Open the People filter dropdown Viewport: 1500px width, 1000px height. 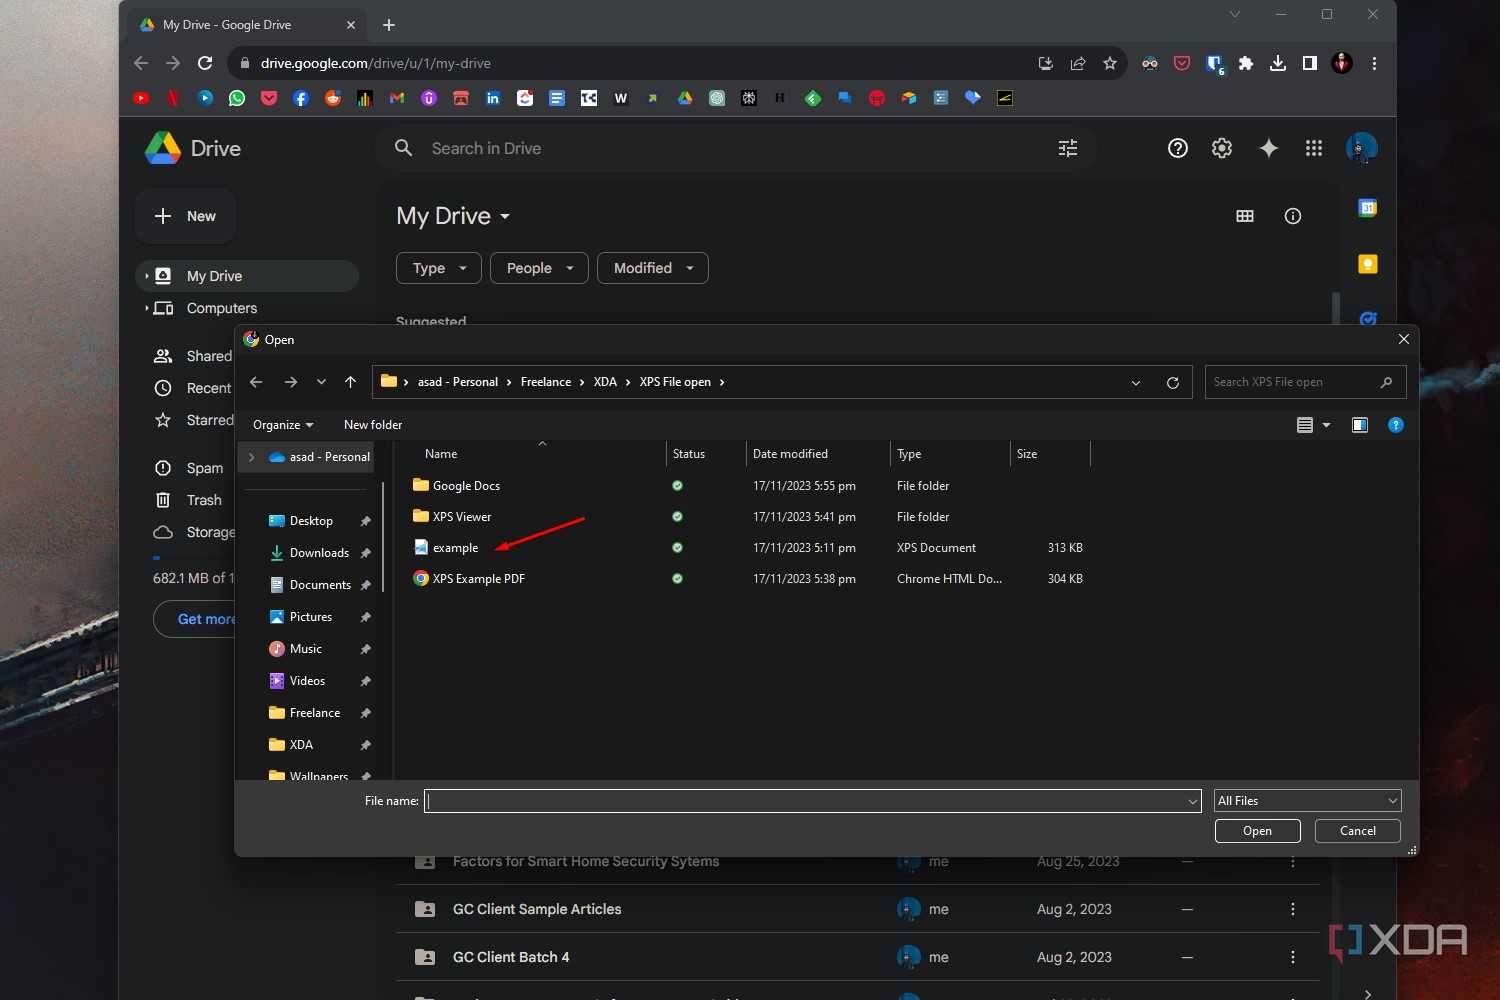pyautogui.click(x=539, y=268)
